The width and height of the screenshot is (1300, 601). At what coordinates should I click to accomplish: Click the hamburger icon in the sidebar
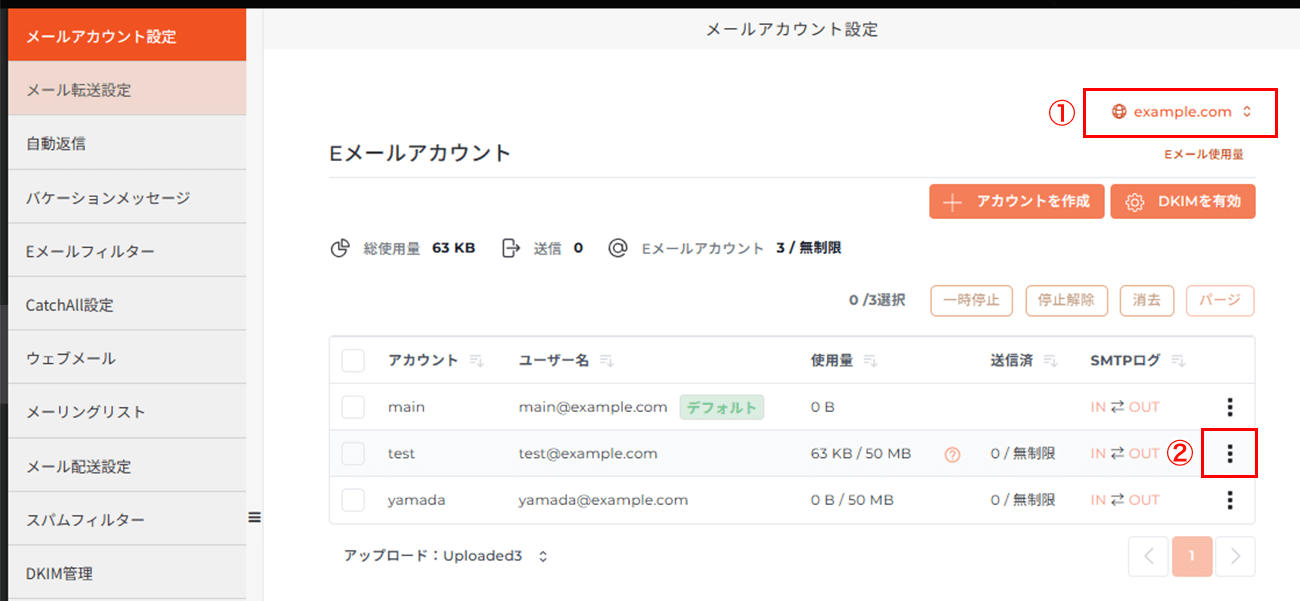pos(255,517)
